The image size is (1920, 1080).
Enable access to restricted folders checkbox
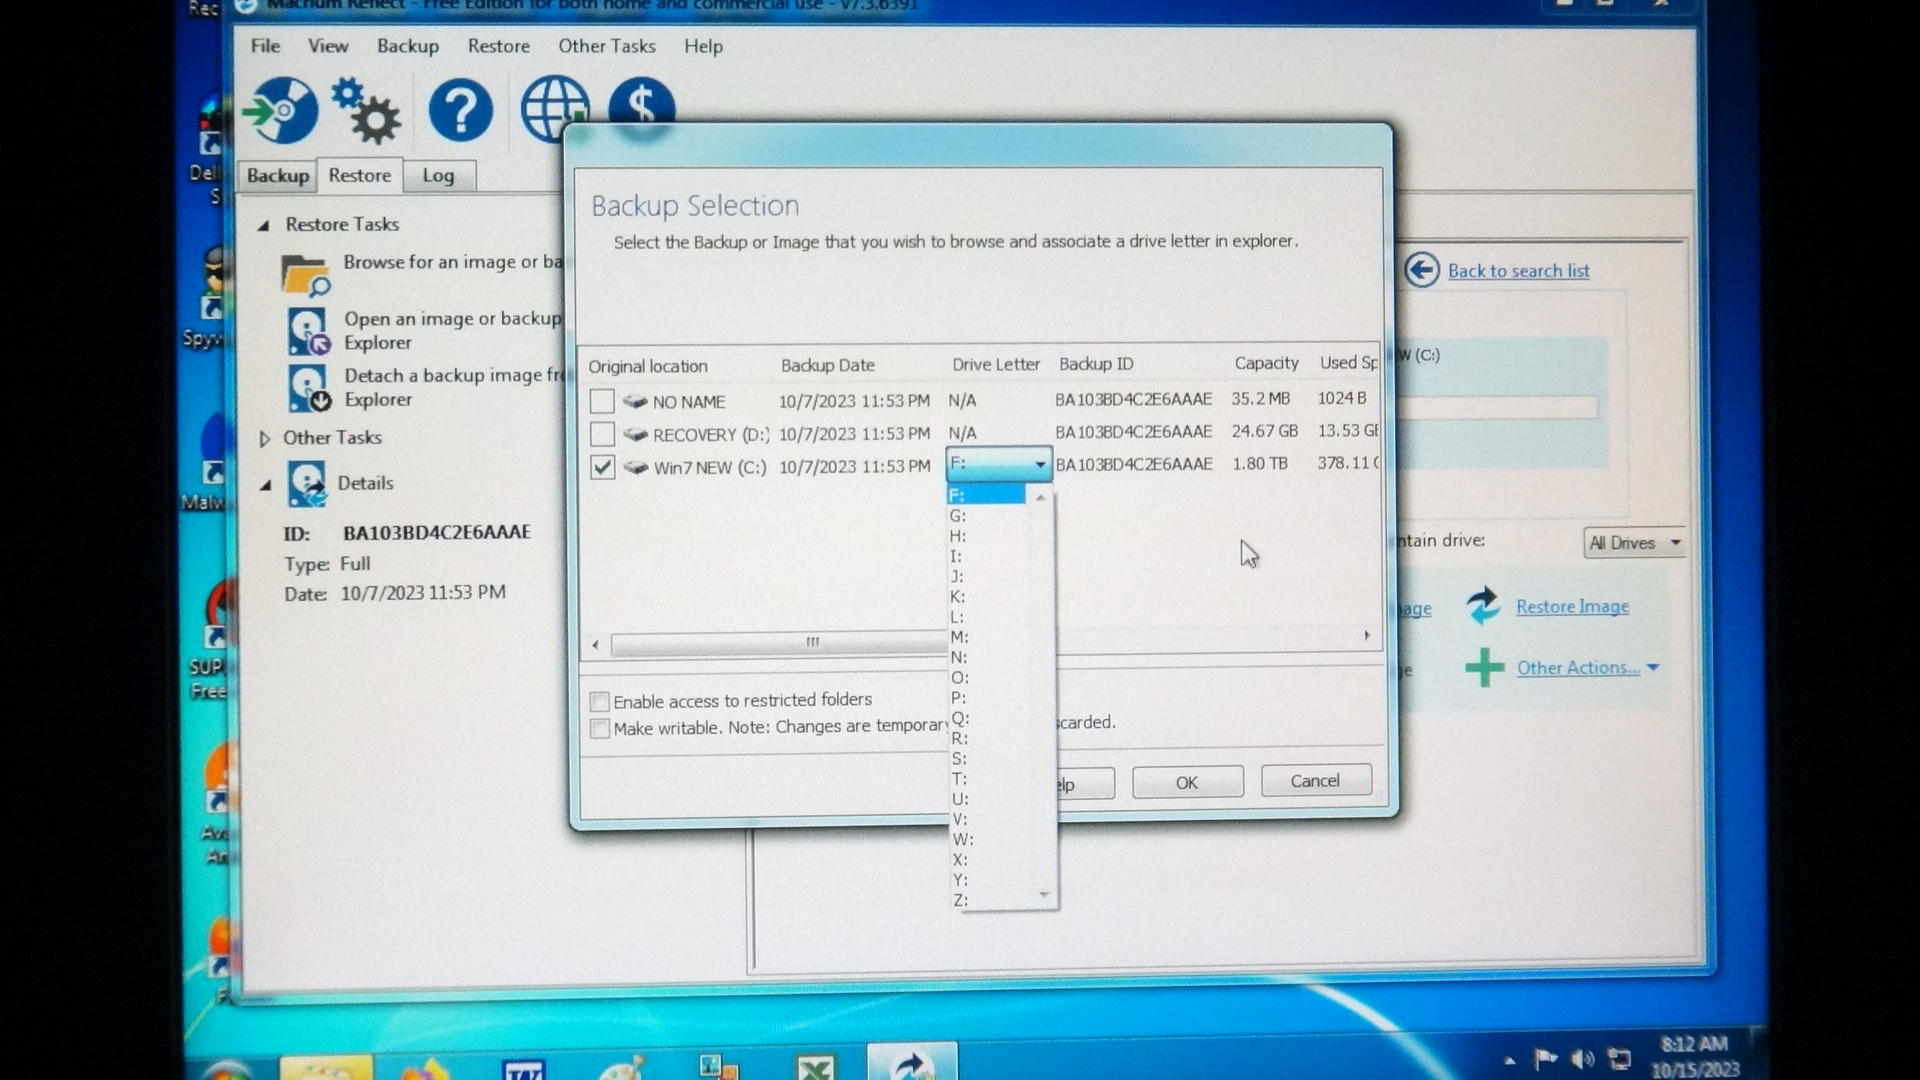(600, 701)
